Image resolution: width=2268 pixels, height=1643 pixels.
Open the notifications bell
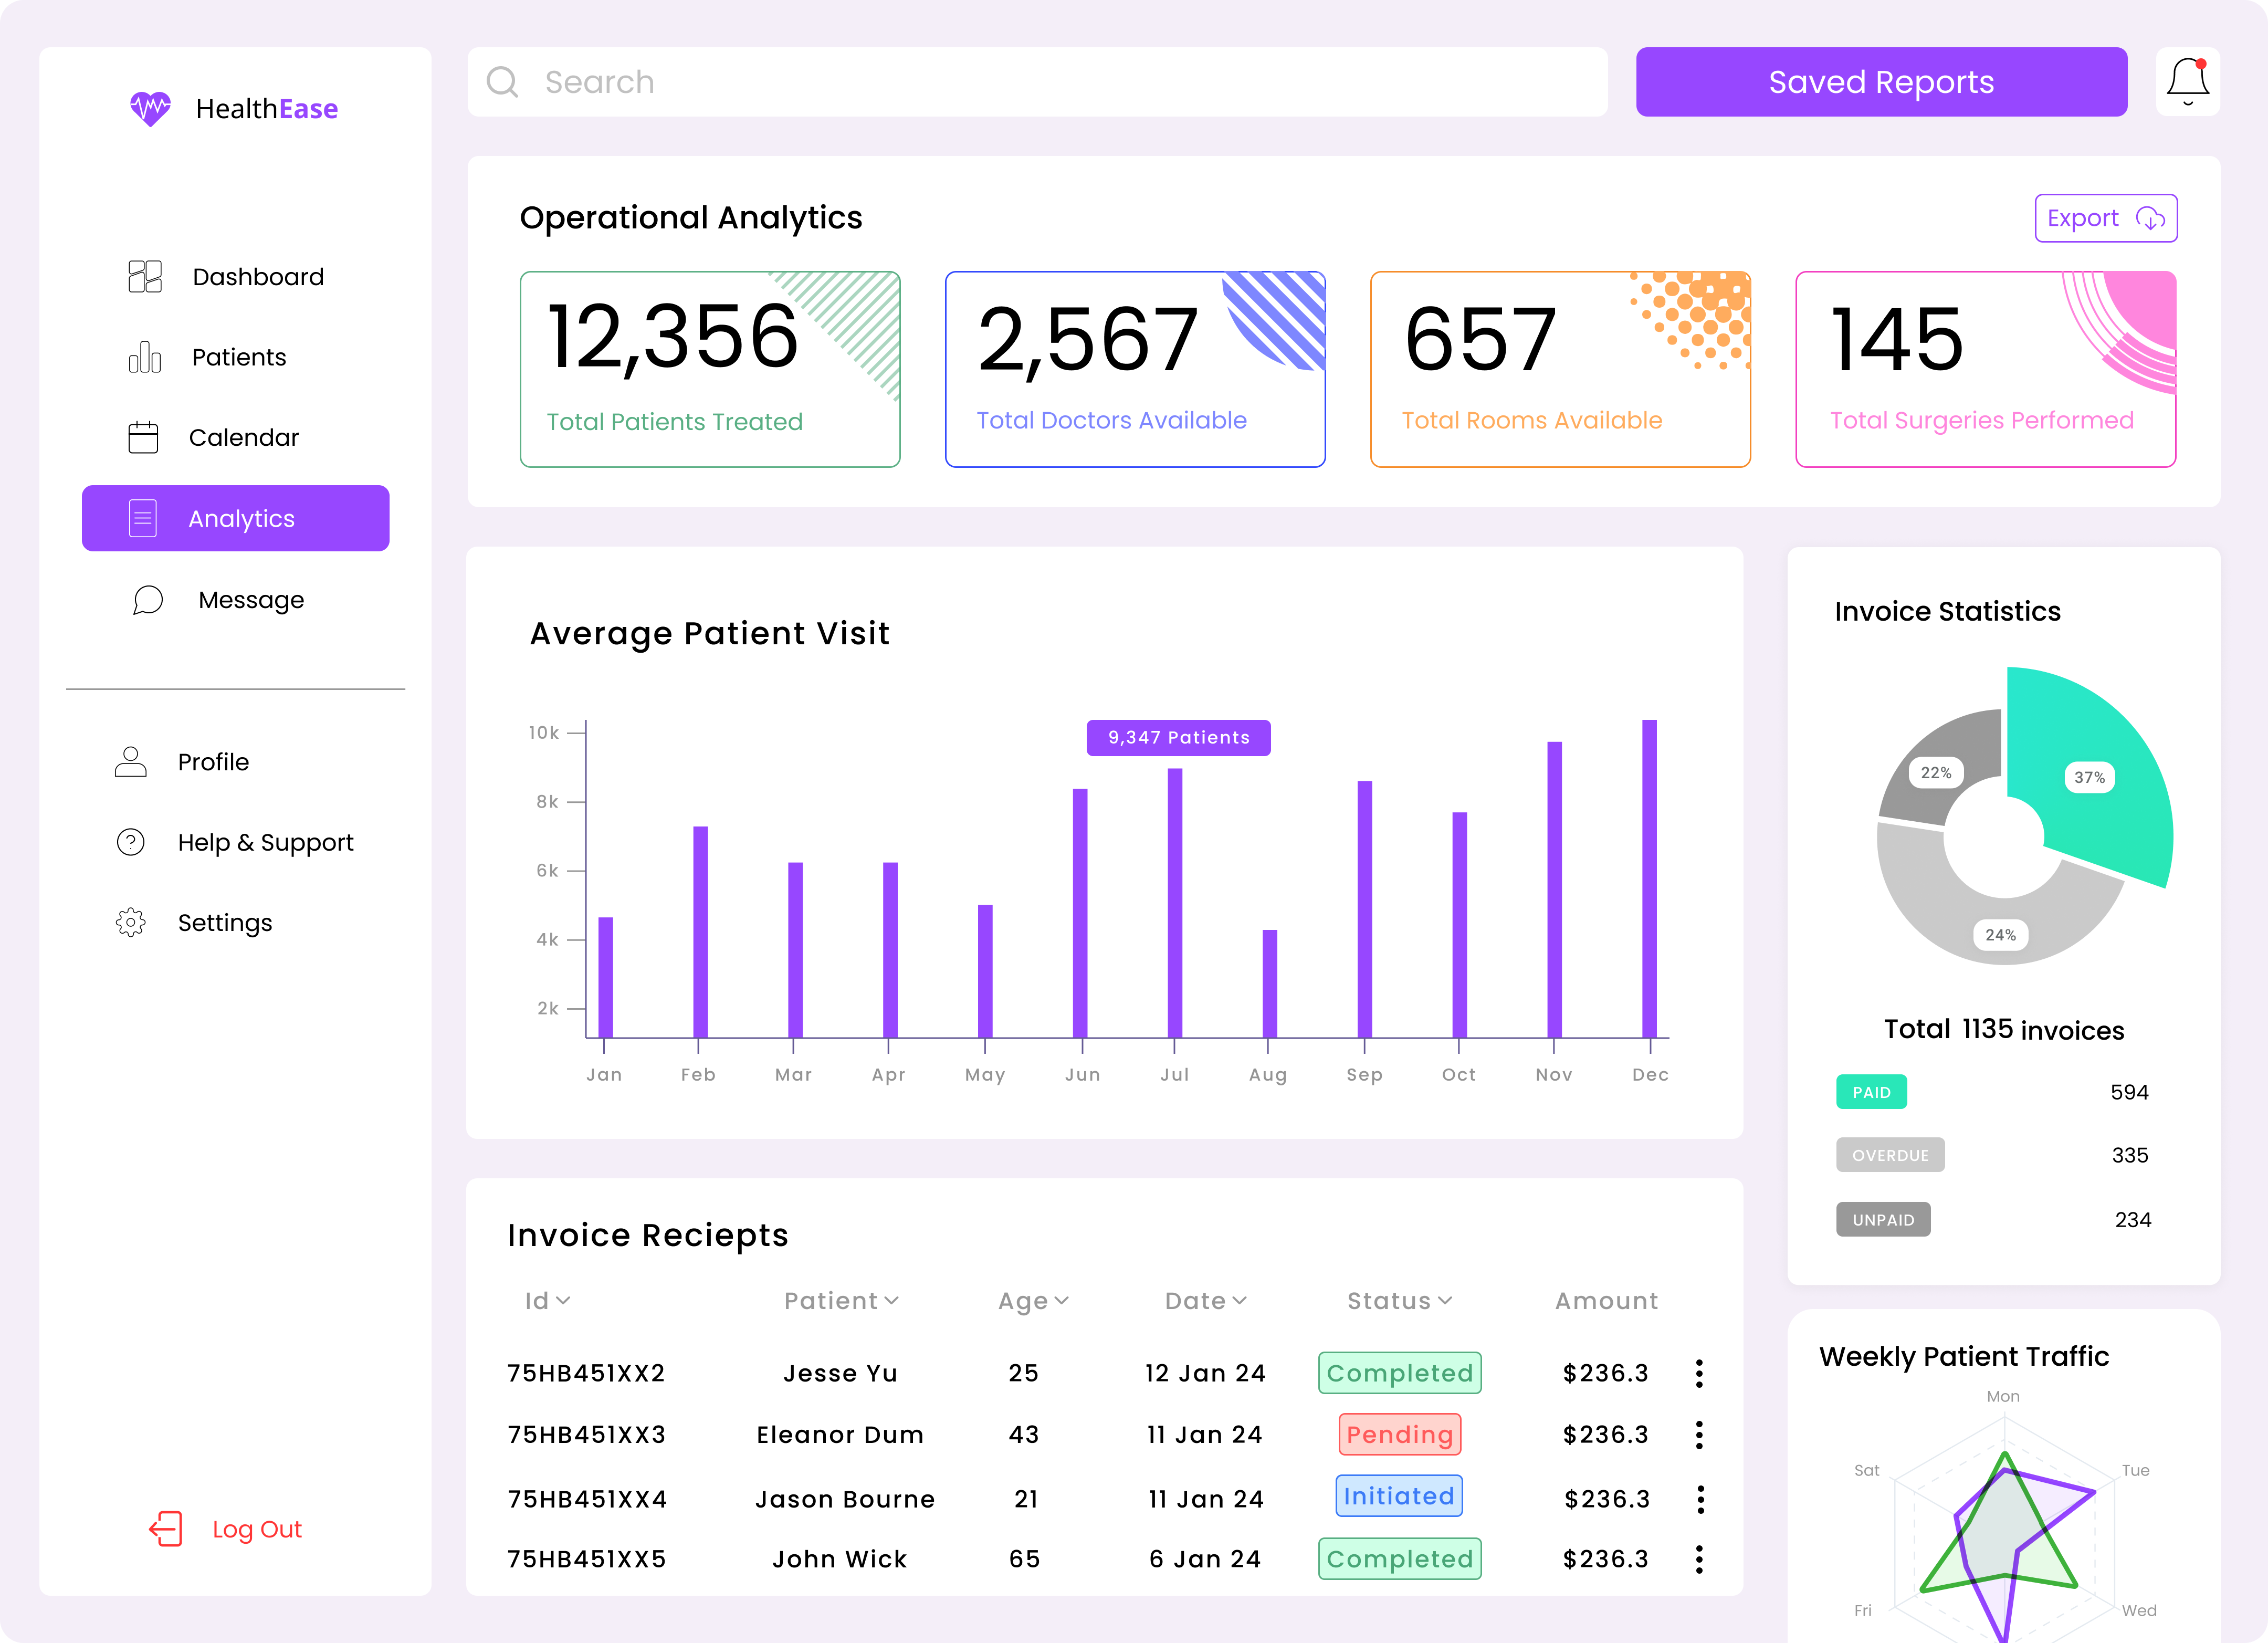click(x=2188, y=82)
